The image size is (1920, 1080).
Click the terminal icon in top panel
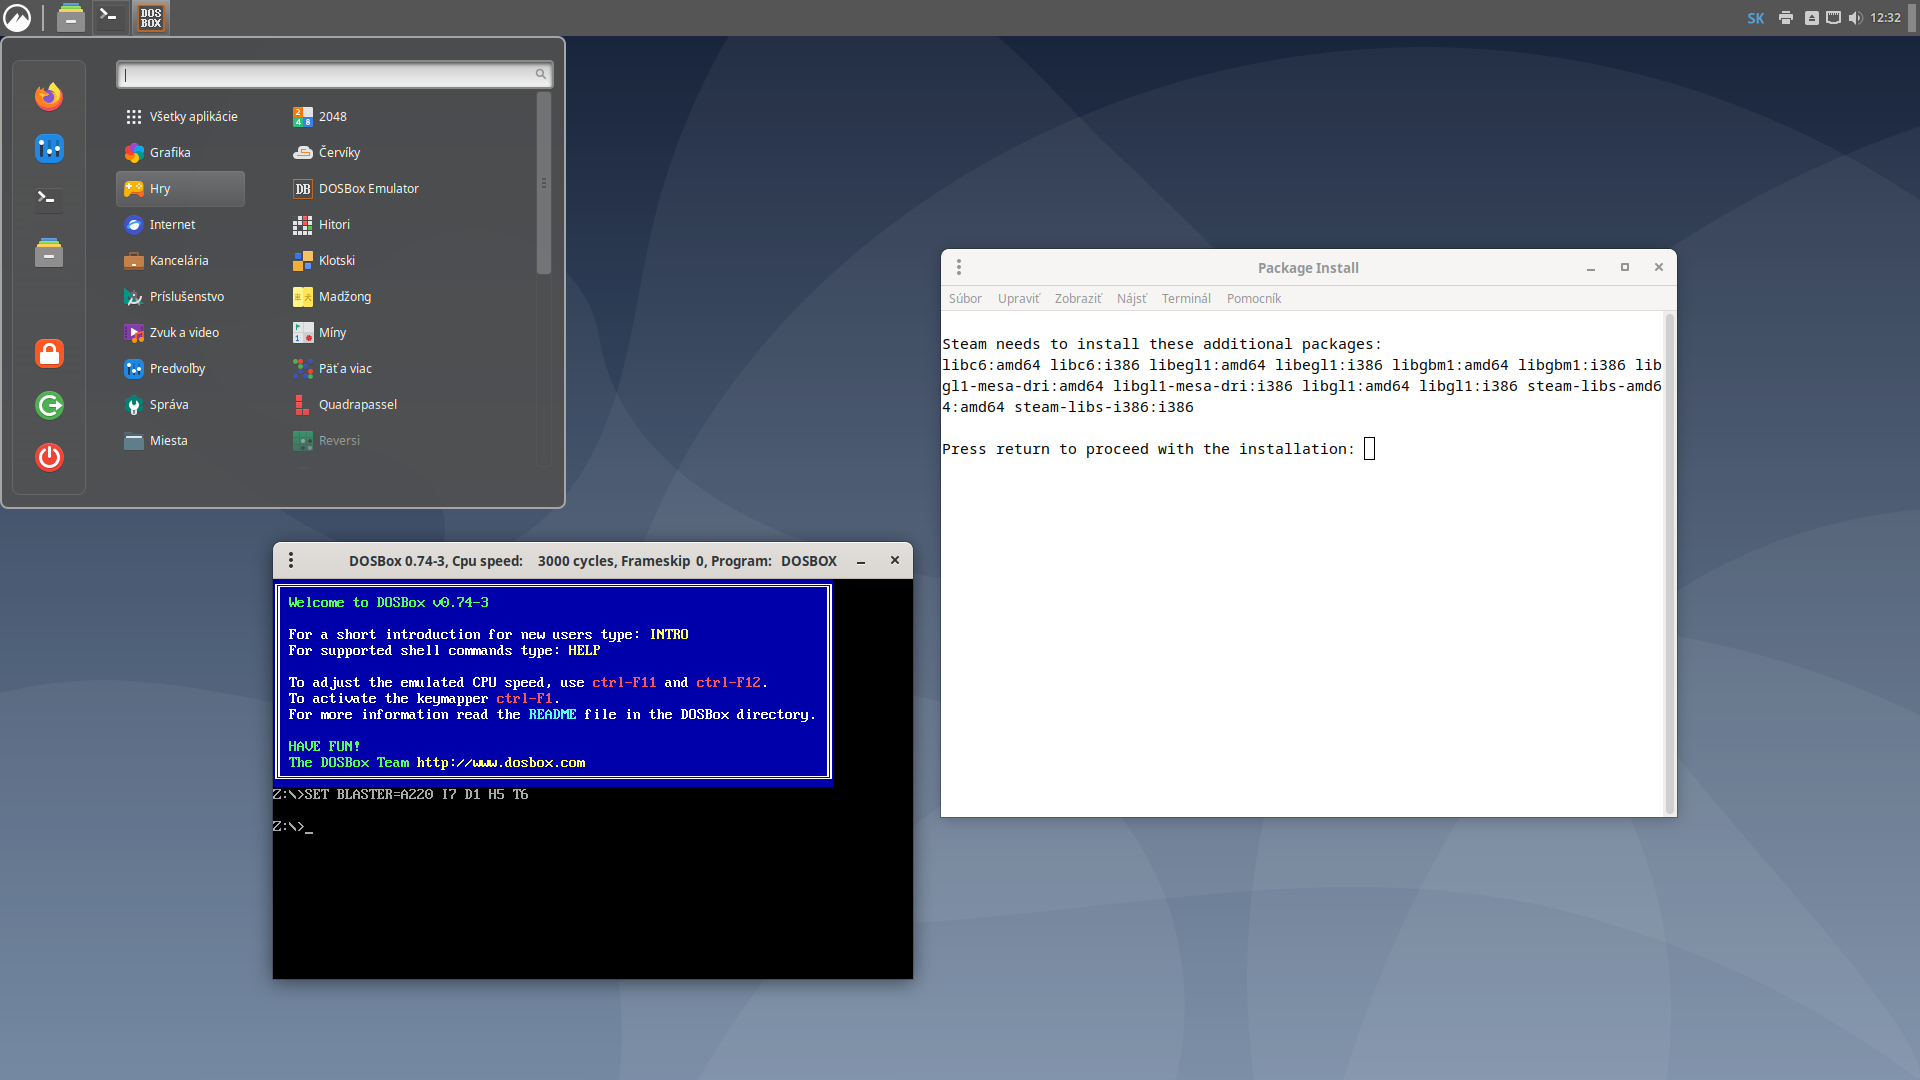coord(109,17)
